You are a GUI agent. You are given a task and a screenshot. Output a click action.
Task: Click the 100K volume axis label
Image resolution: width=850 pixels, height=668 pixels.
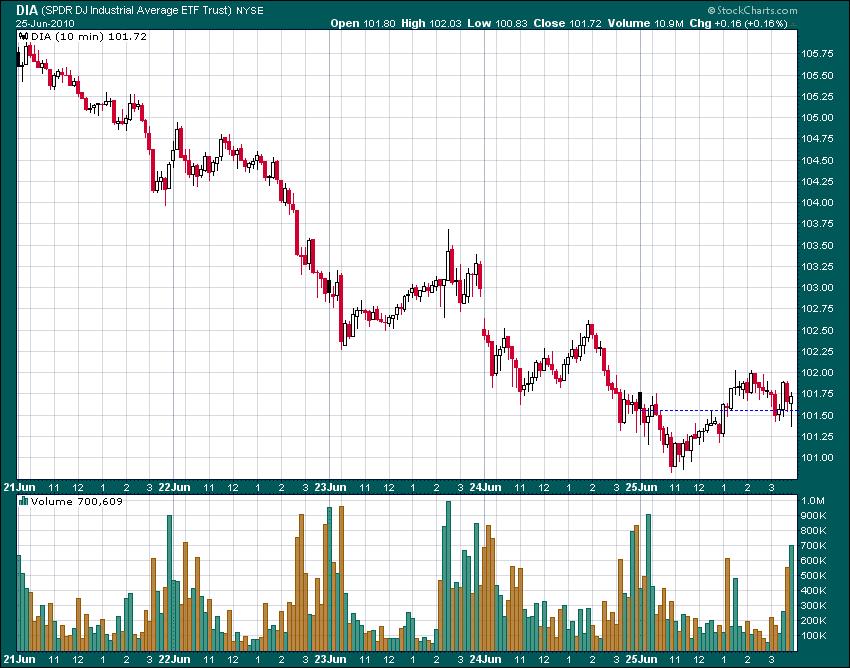814,635
